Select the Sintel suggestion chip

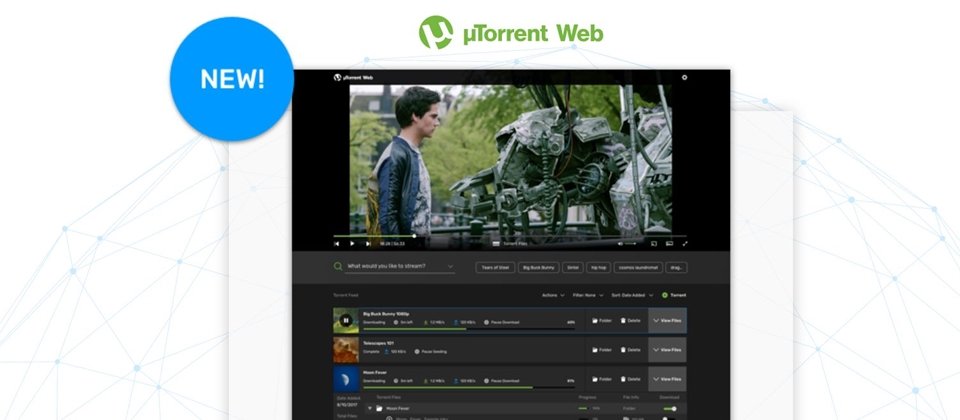click(x=572, y=268)
